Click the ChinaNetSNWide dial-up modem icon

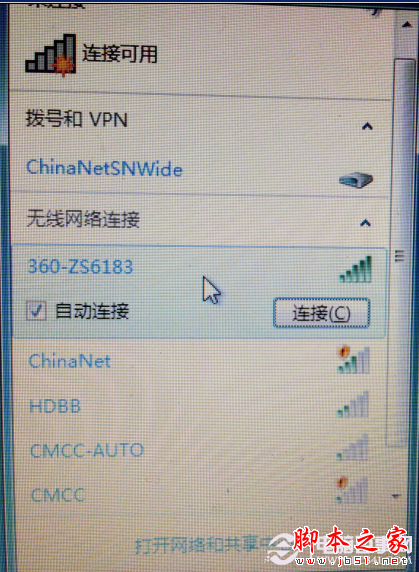point(356,180)
